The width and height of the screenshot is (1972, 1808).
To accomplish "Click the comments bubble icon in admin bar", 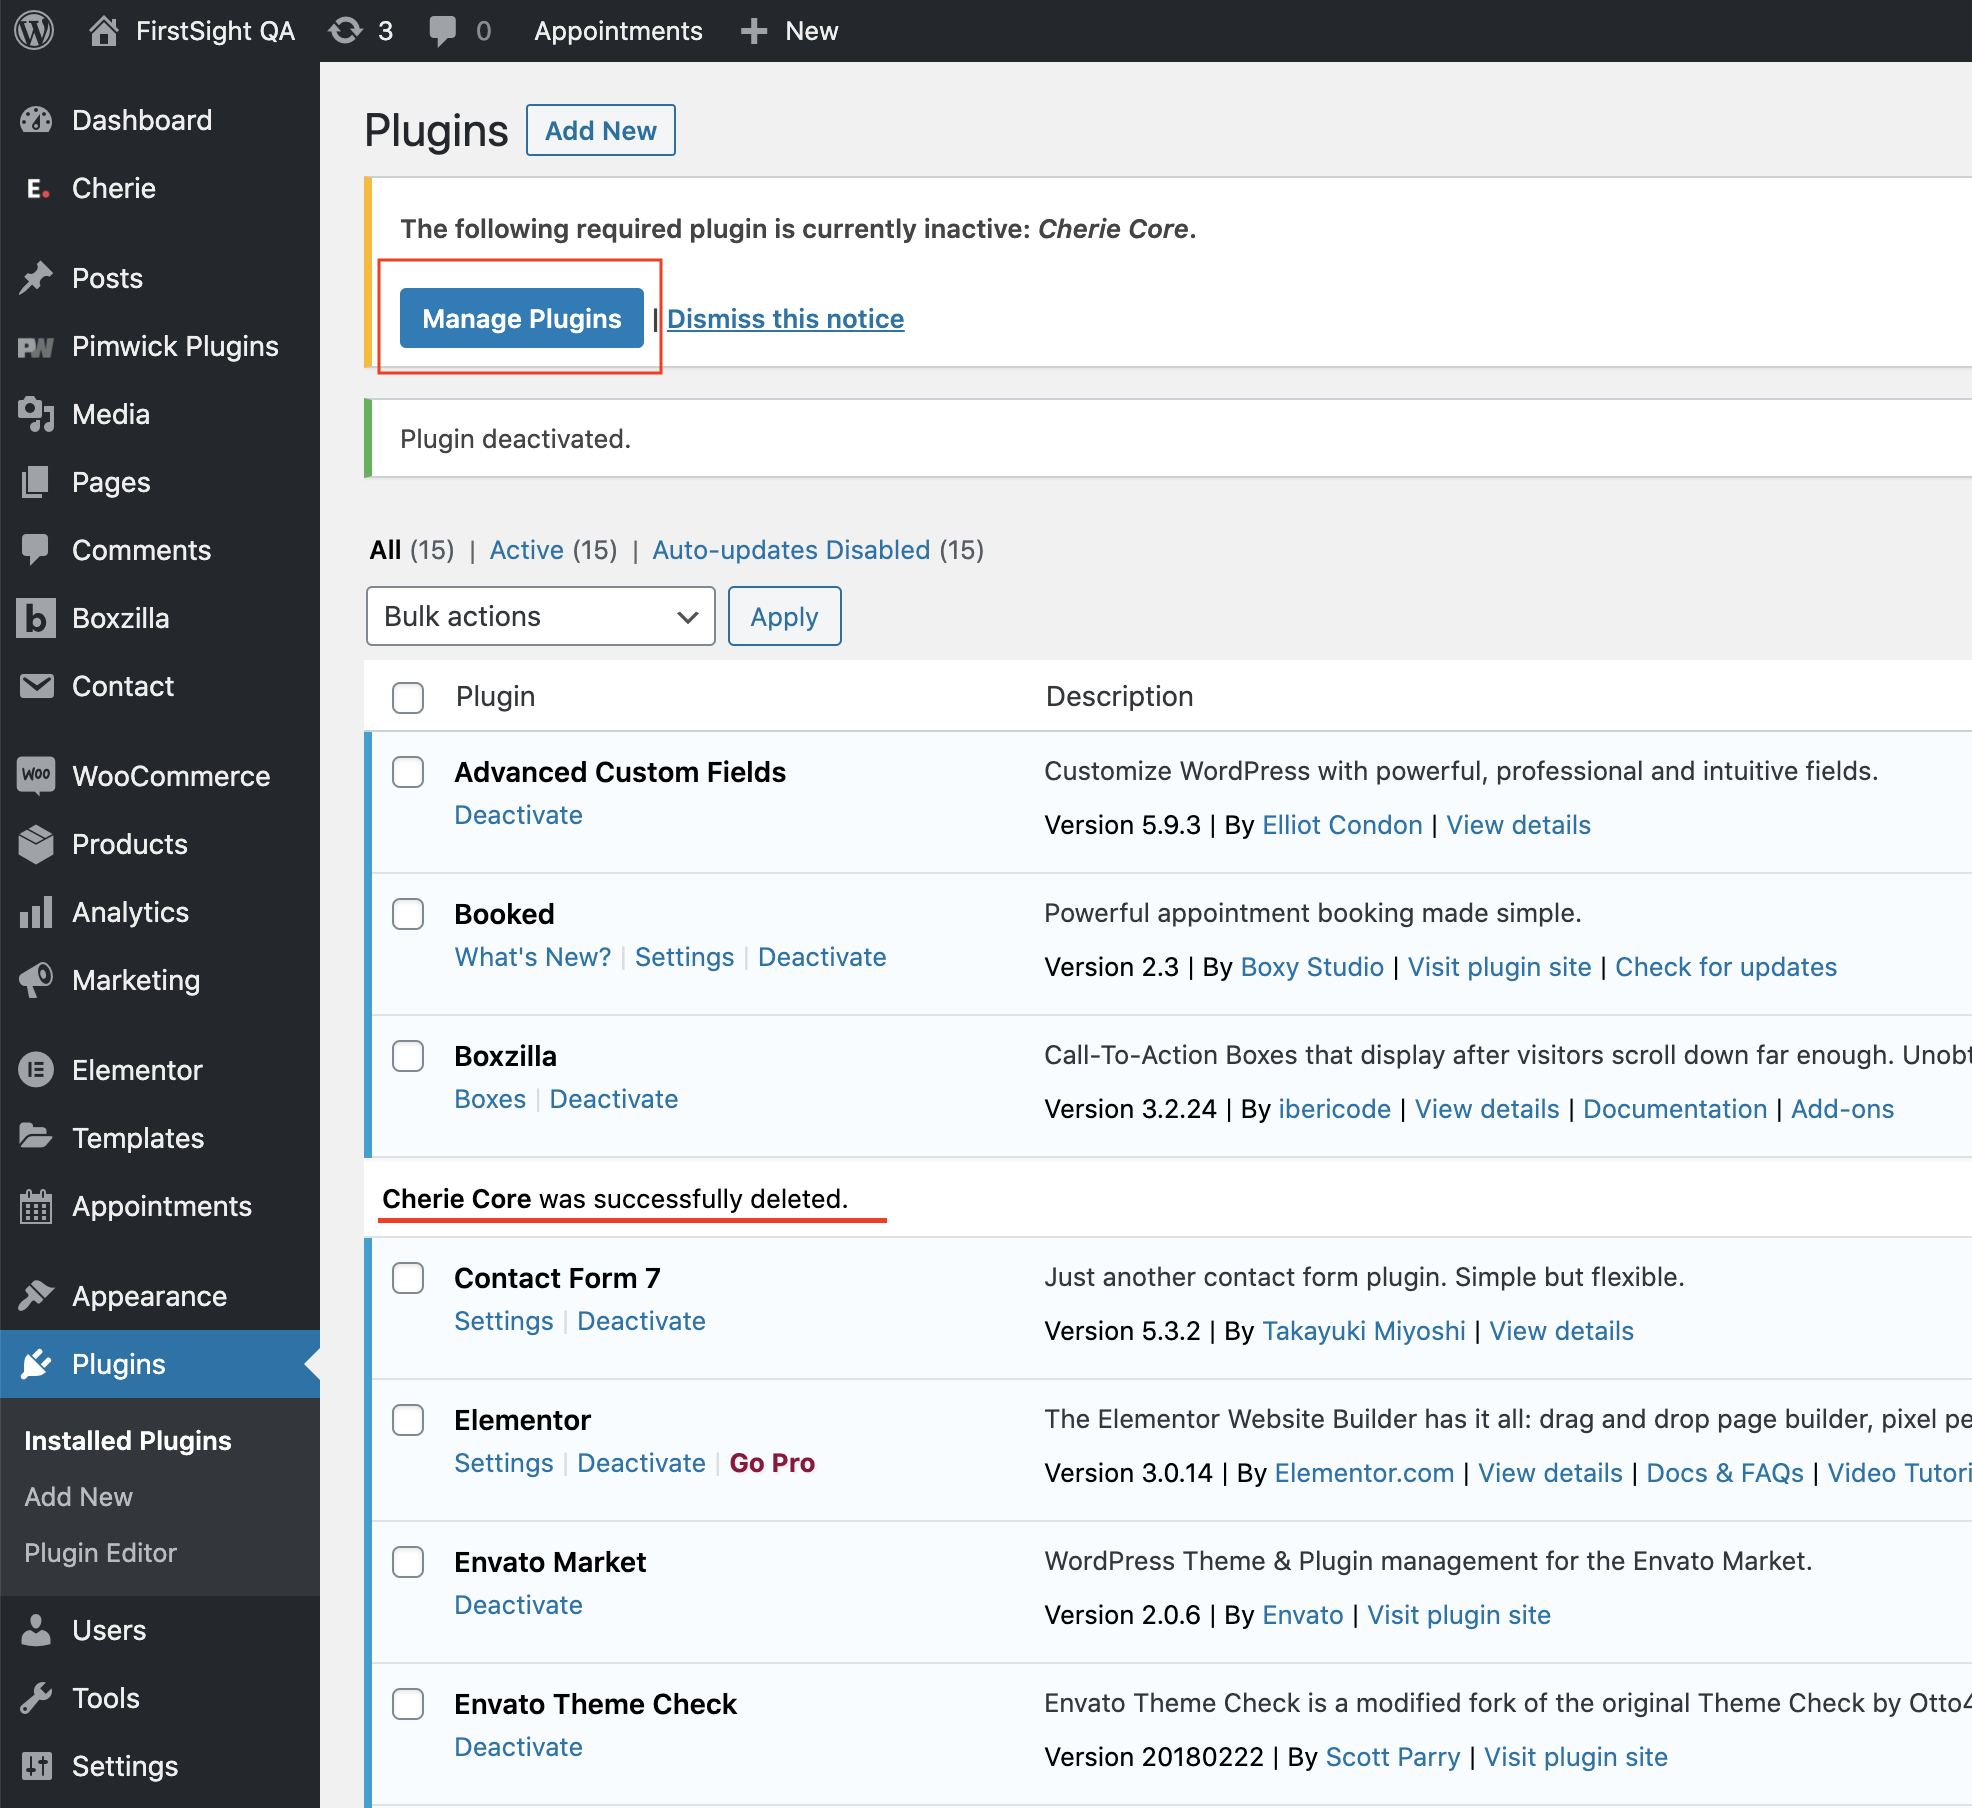I will click(x=442, y=31).
